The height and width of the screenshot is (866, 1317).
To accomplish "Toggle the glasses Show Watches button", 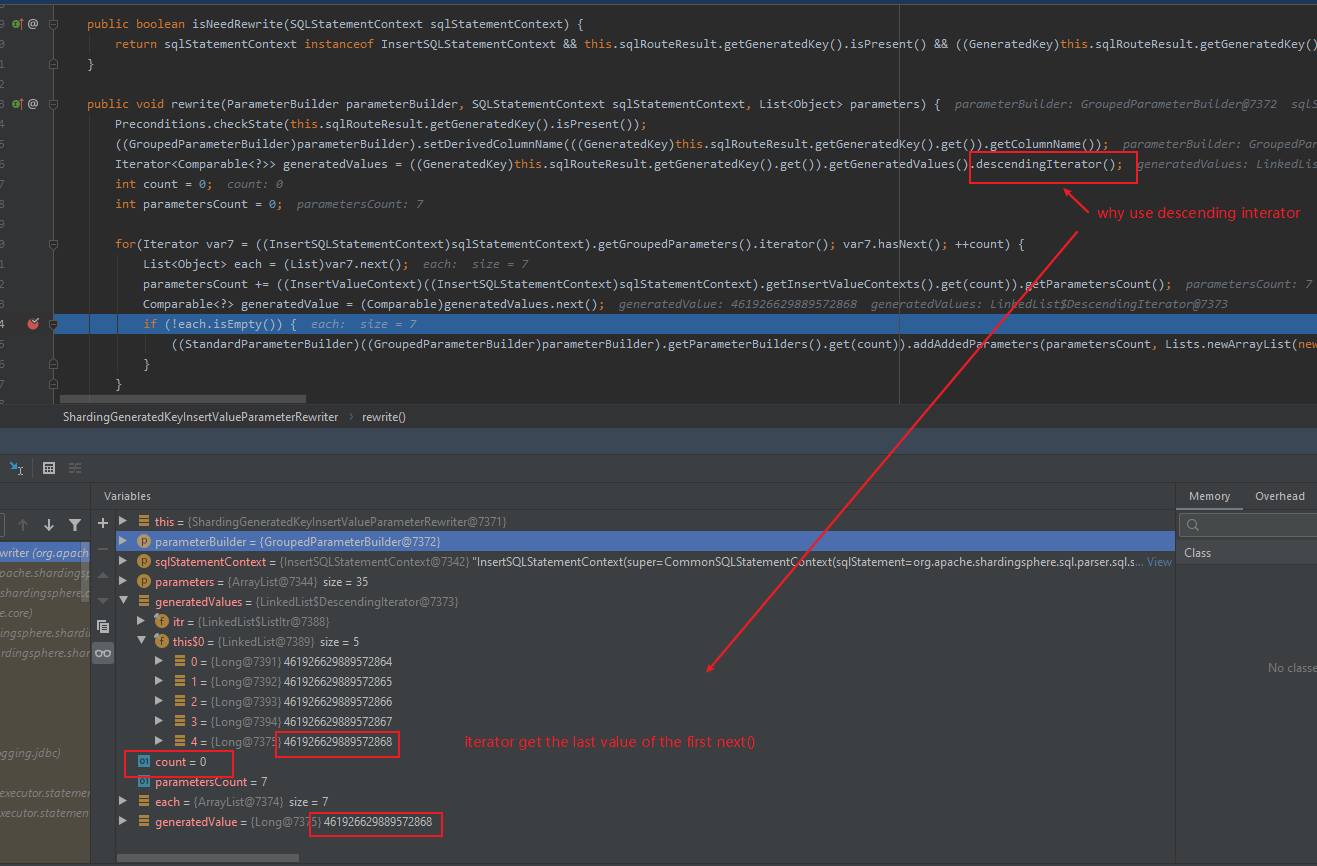I will click(x=102, y=652).
